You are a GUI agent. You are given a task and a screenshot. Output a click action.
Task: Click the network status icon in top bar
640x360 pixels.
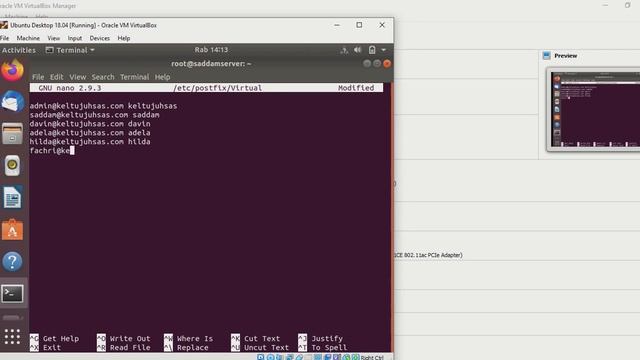[x=344, y=50]
